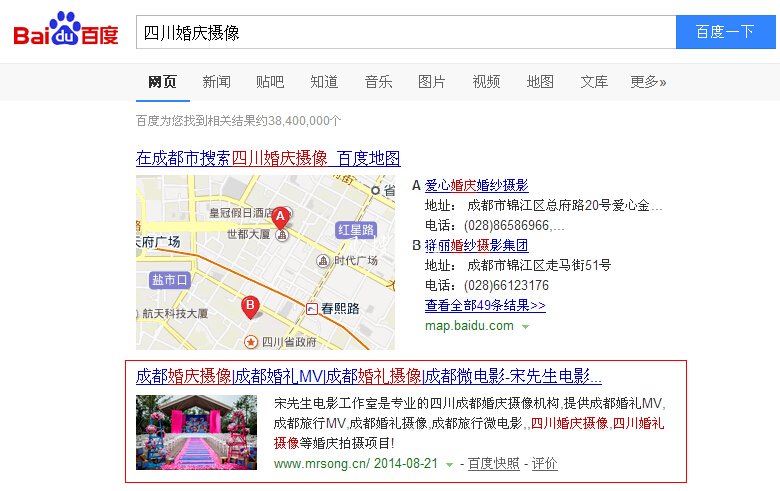Image resolution: width=780 pixels, height=491 pixels.
Task: Click the 四川省政府 map icon
Action: tap(251, 342)
